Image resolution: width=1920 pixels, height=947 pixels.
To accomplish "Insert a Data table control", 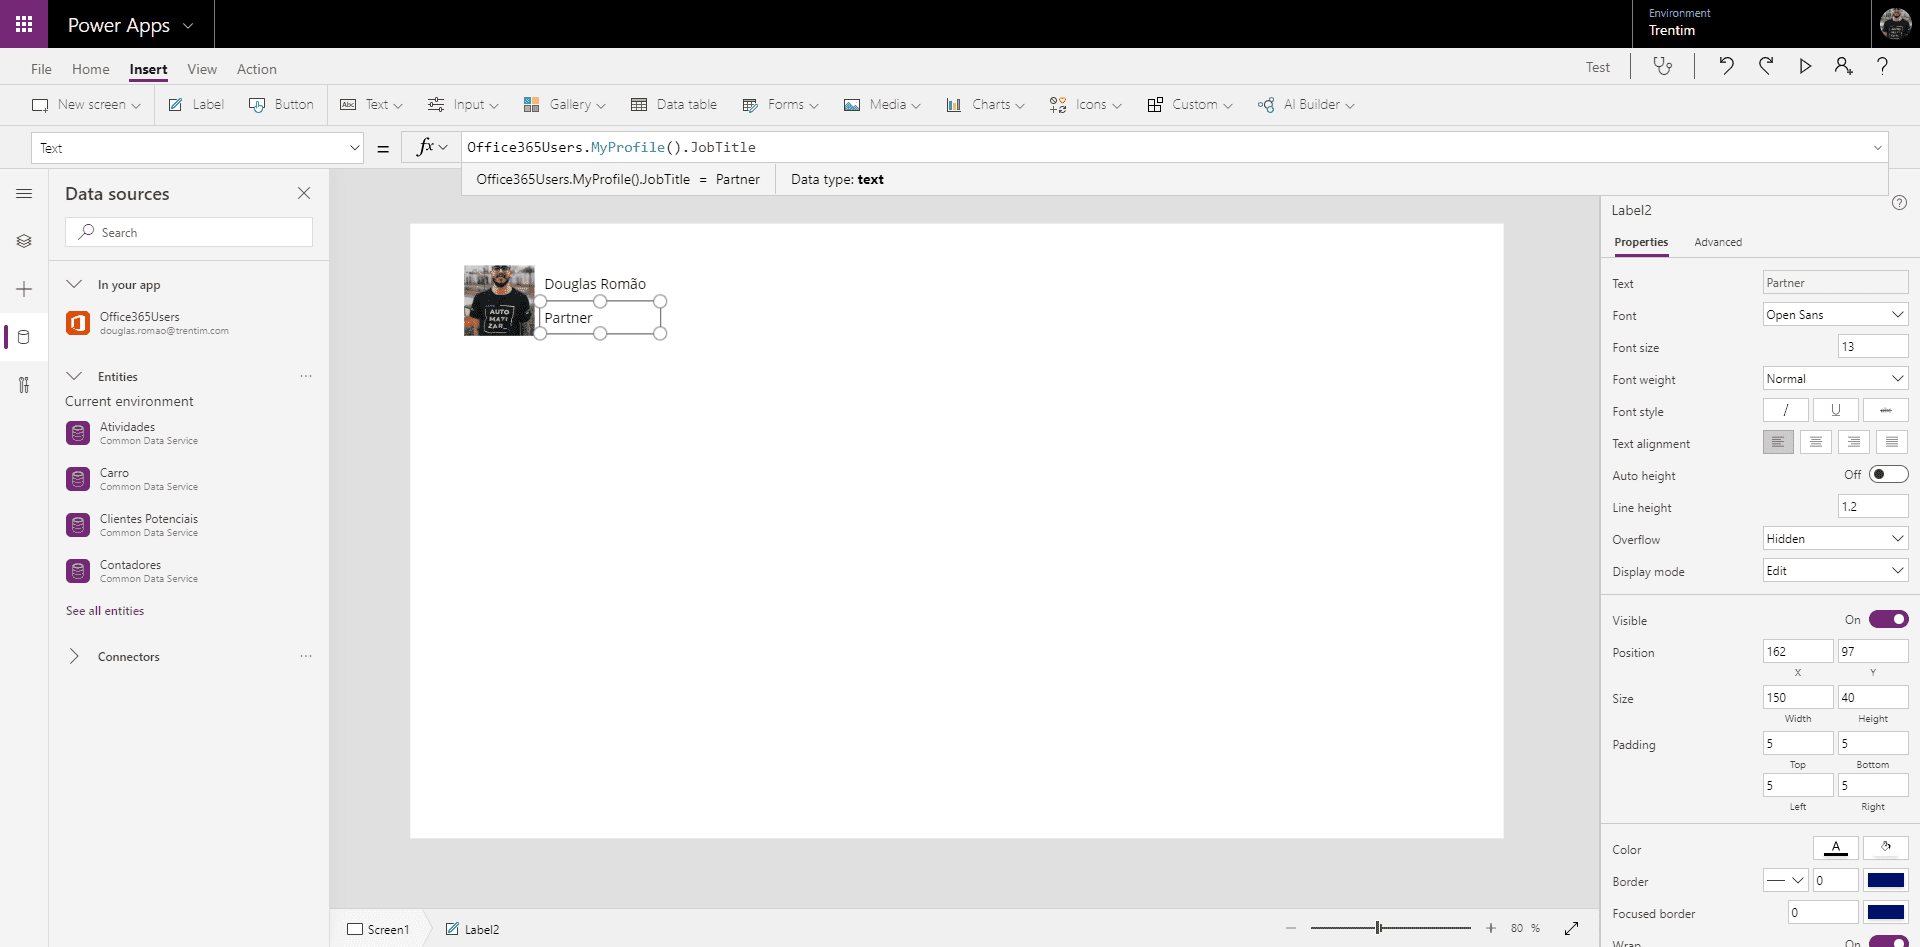I will [675, 104].
